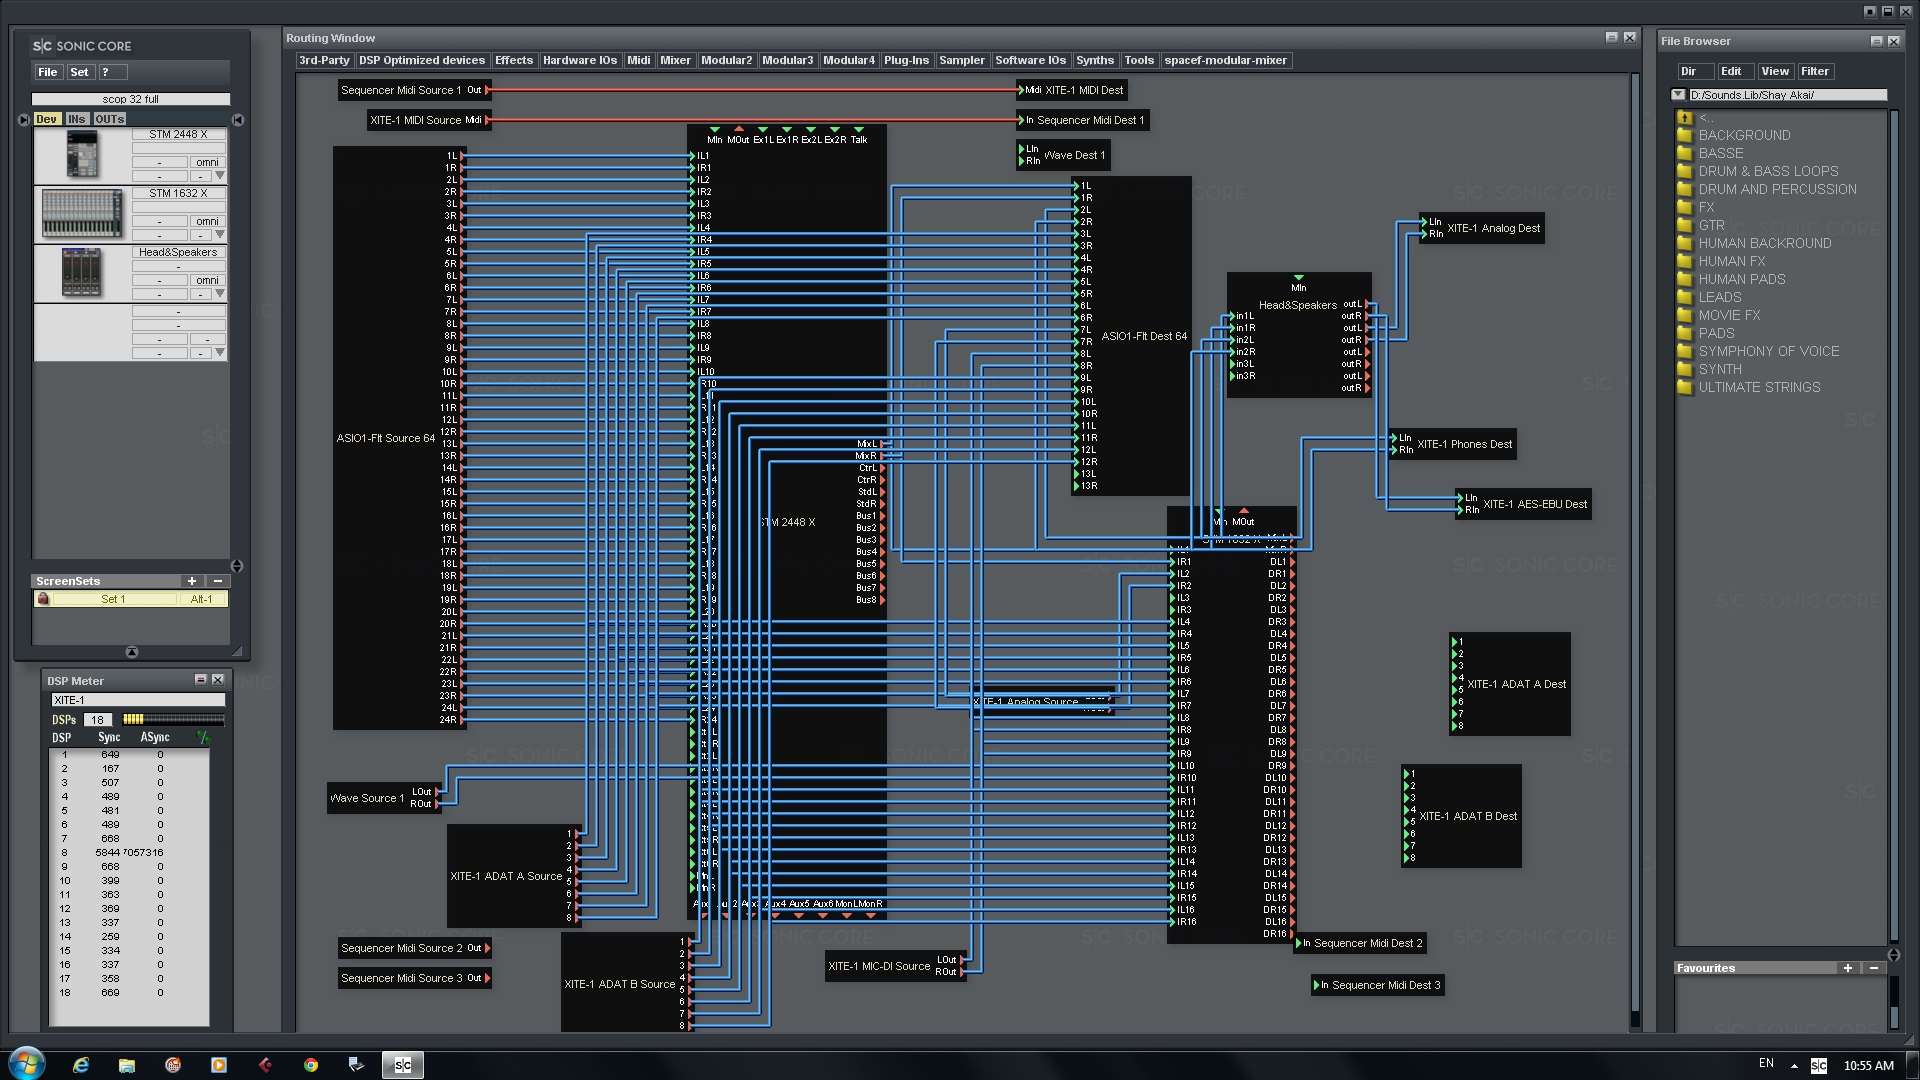Open Google Chrome from the taskbar
Image resolution: width=1920 pixels, height=1080 pixels.
pyautogui.click(x=311, y=1065)
